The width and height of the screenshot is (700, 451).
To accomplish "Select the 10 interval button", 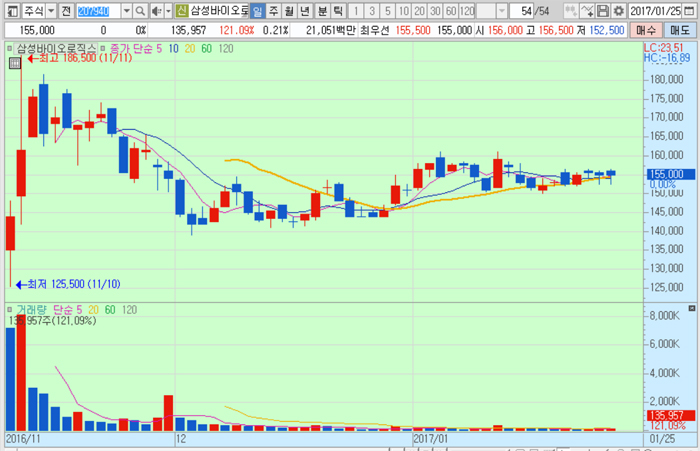I will [404, 11].
